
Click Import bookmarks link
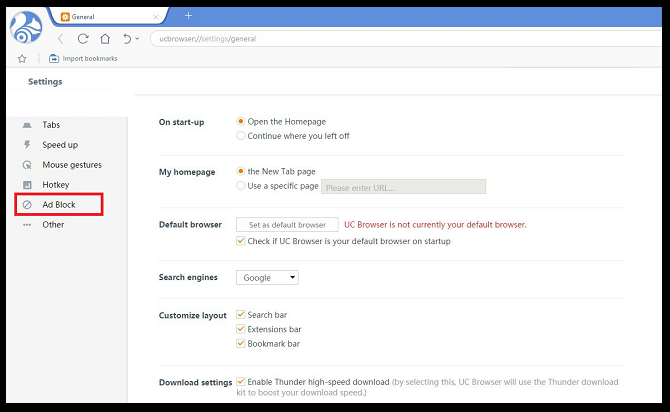(x=84, y=59)
